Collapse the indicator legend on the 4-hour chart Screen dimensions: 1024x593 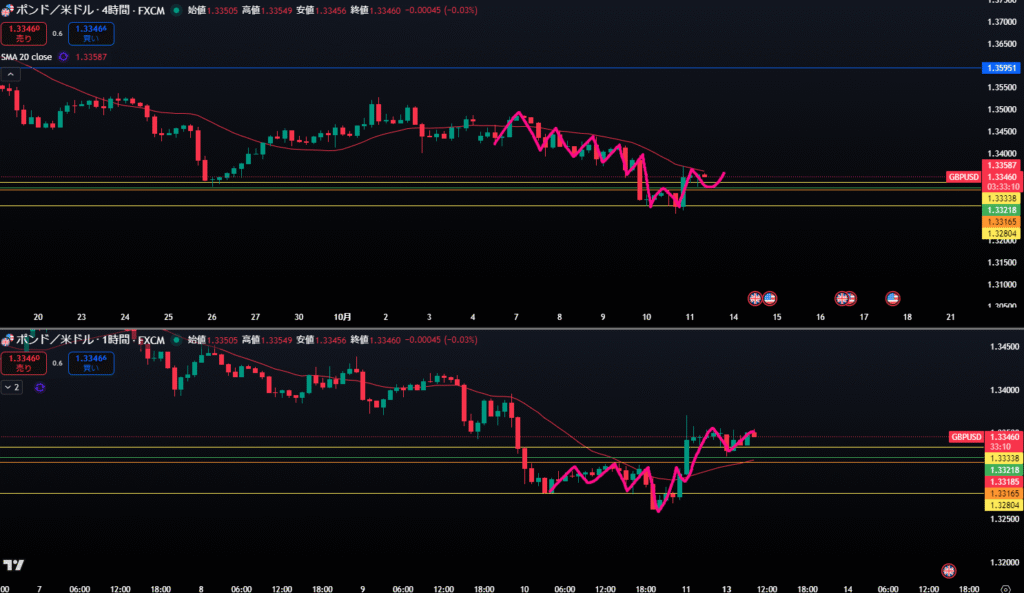point(9,74)
